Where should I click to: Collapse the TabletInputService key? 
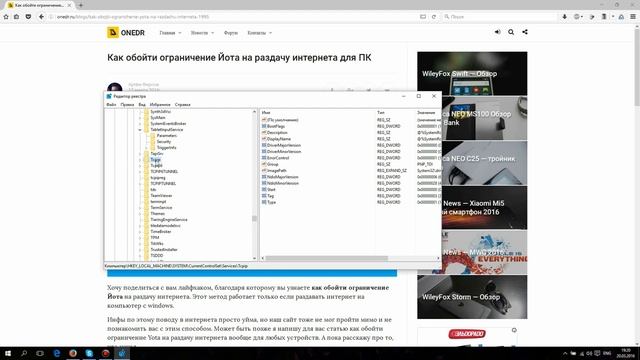point(140,130)
